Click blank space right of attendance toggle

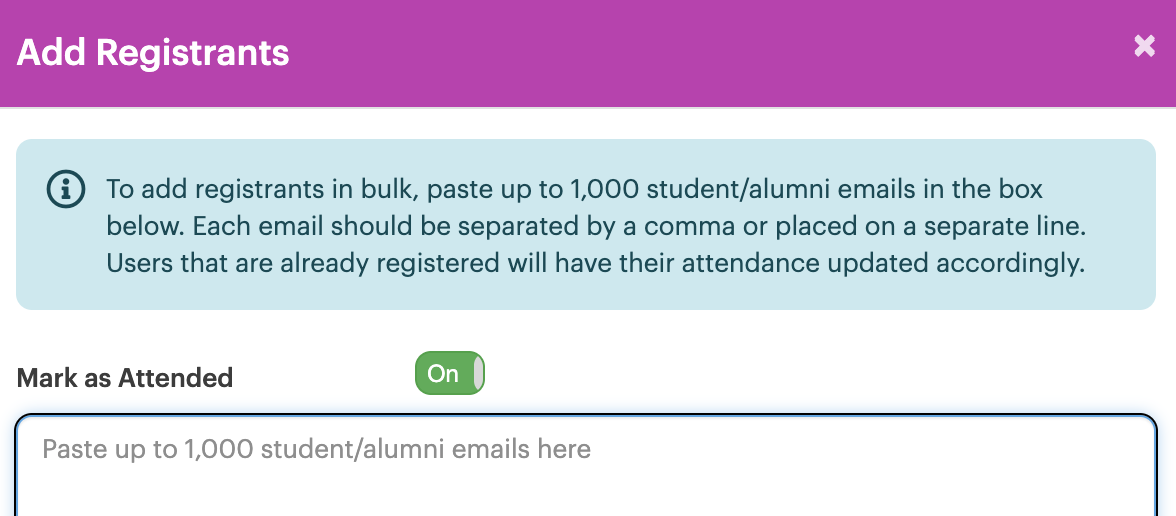click(x=818, y=373)
